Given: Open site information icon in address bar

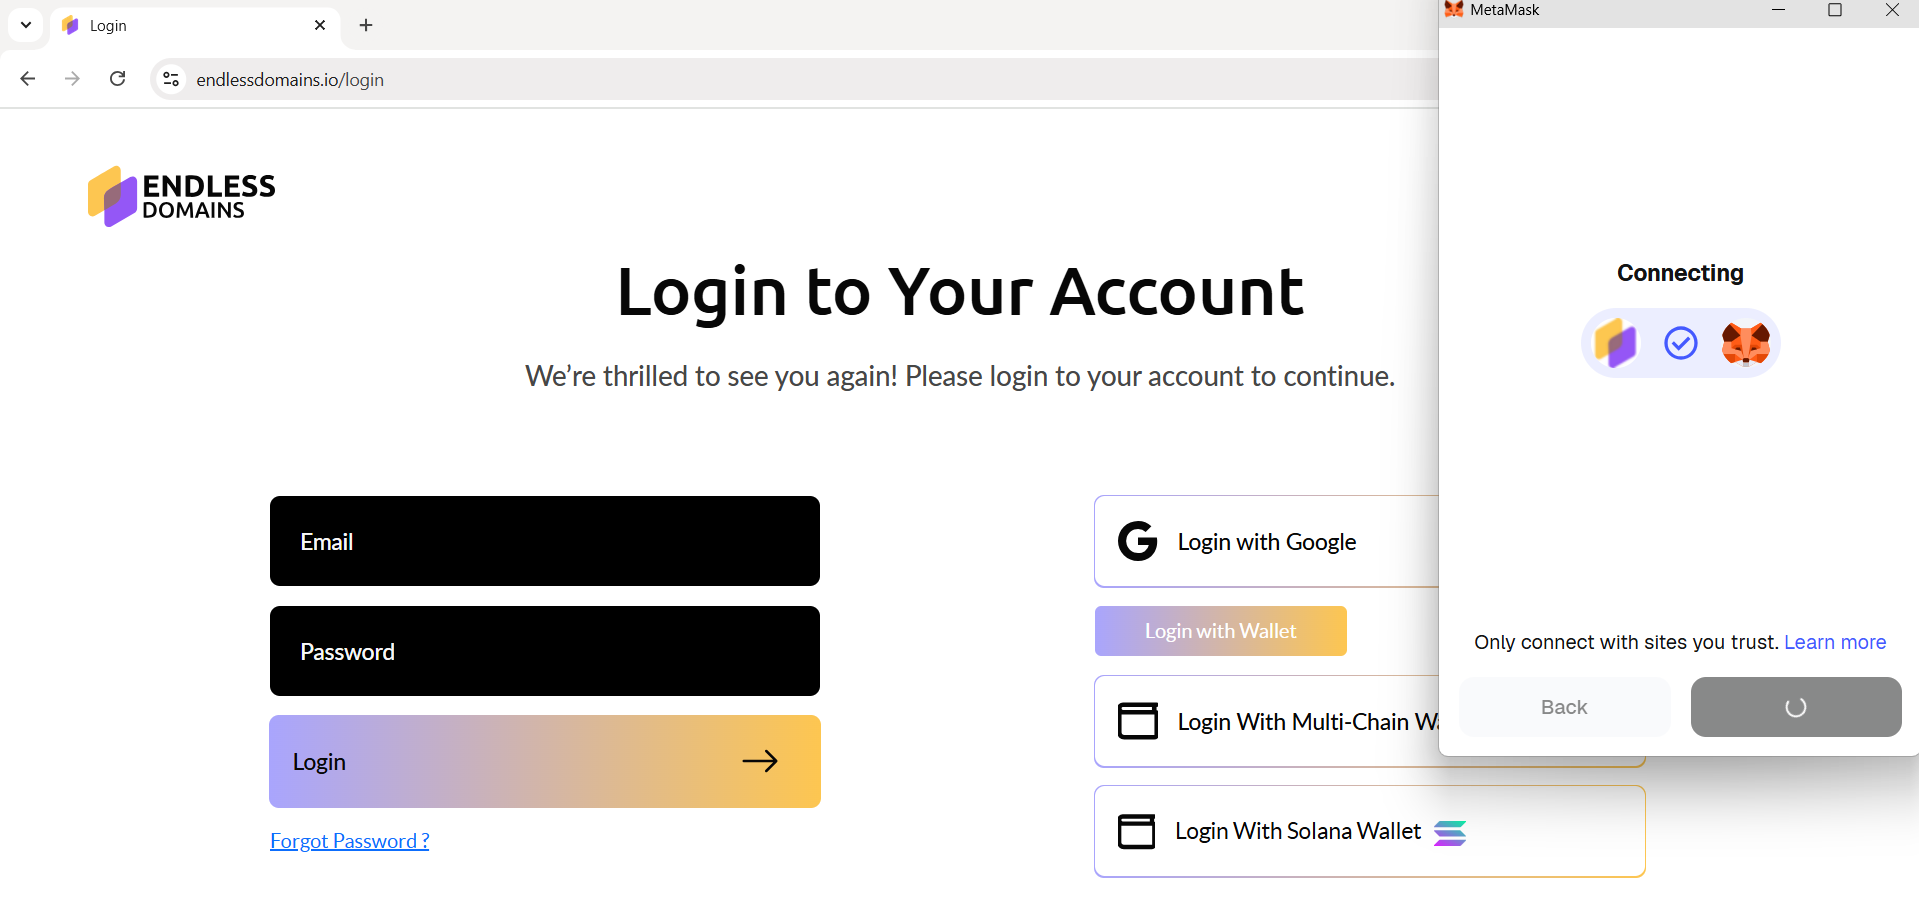Looking at the screenshot, I should coord(171,79).
